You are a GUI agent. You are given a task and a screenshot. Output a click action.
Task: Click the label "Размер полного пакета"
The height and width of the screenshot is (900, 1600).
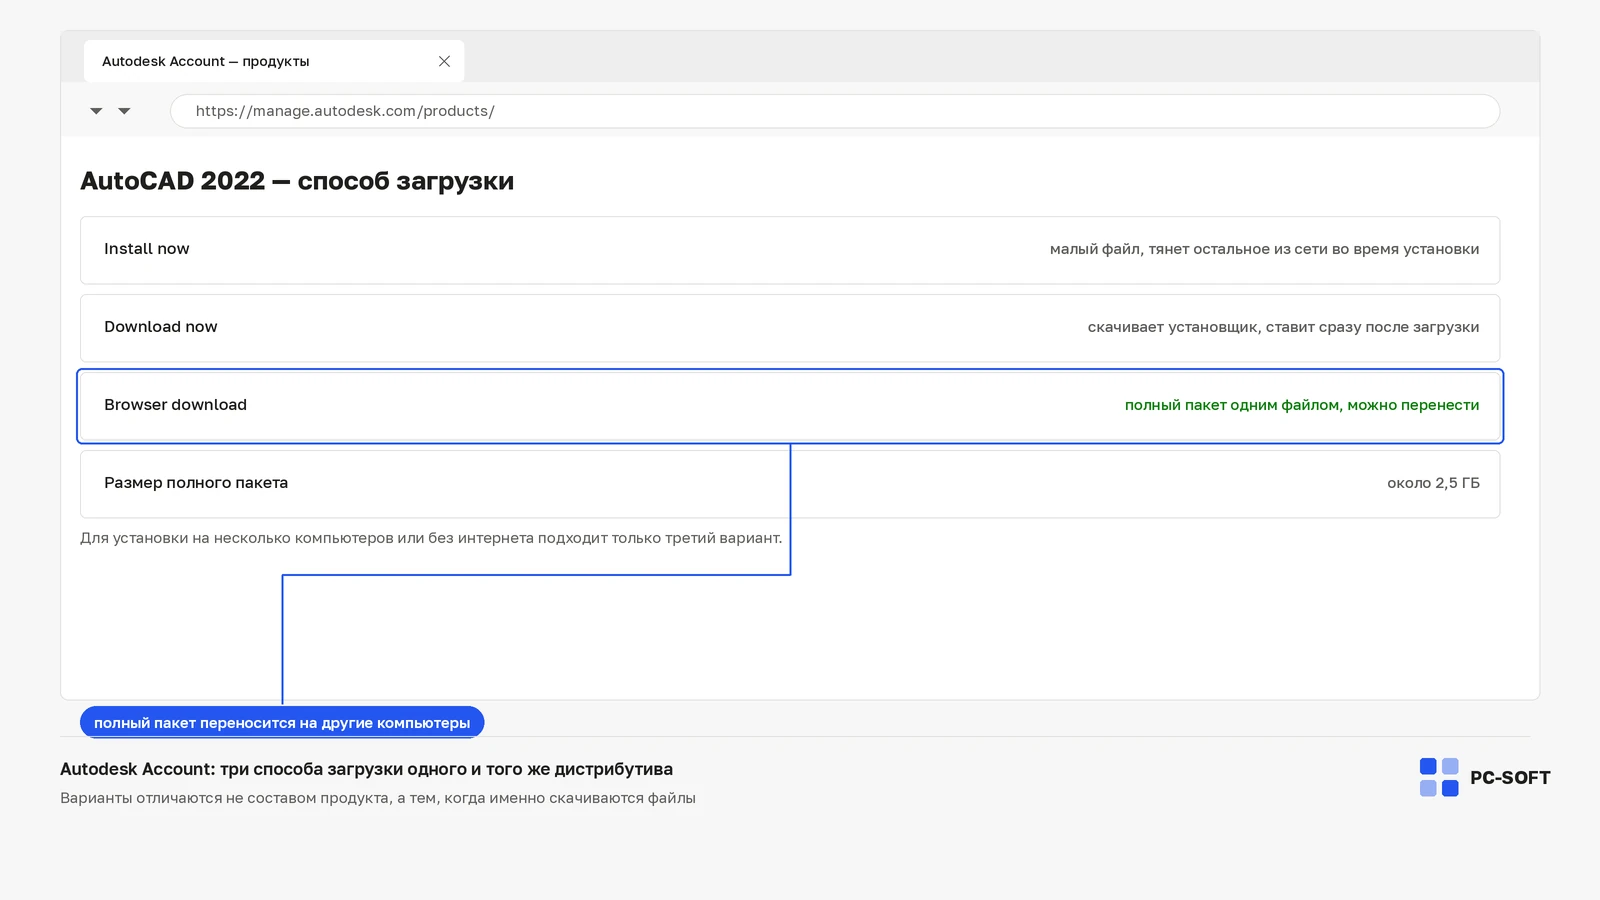point(196,483)
